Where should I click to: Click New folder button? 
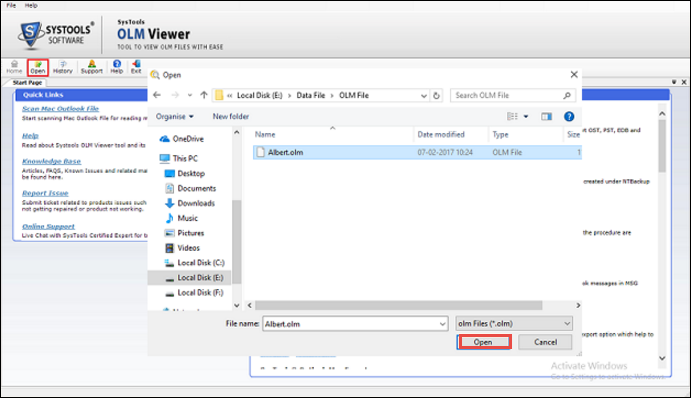click(231, 116)
